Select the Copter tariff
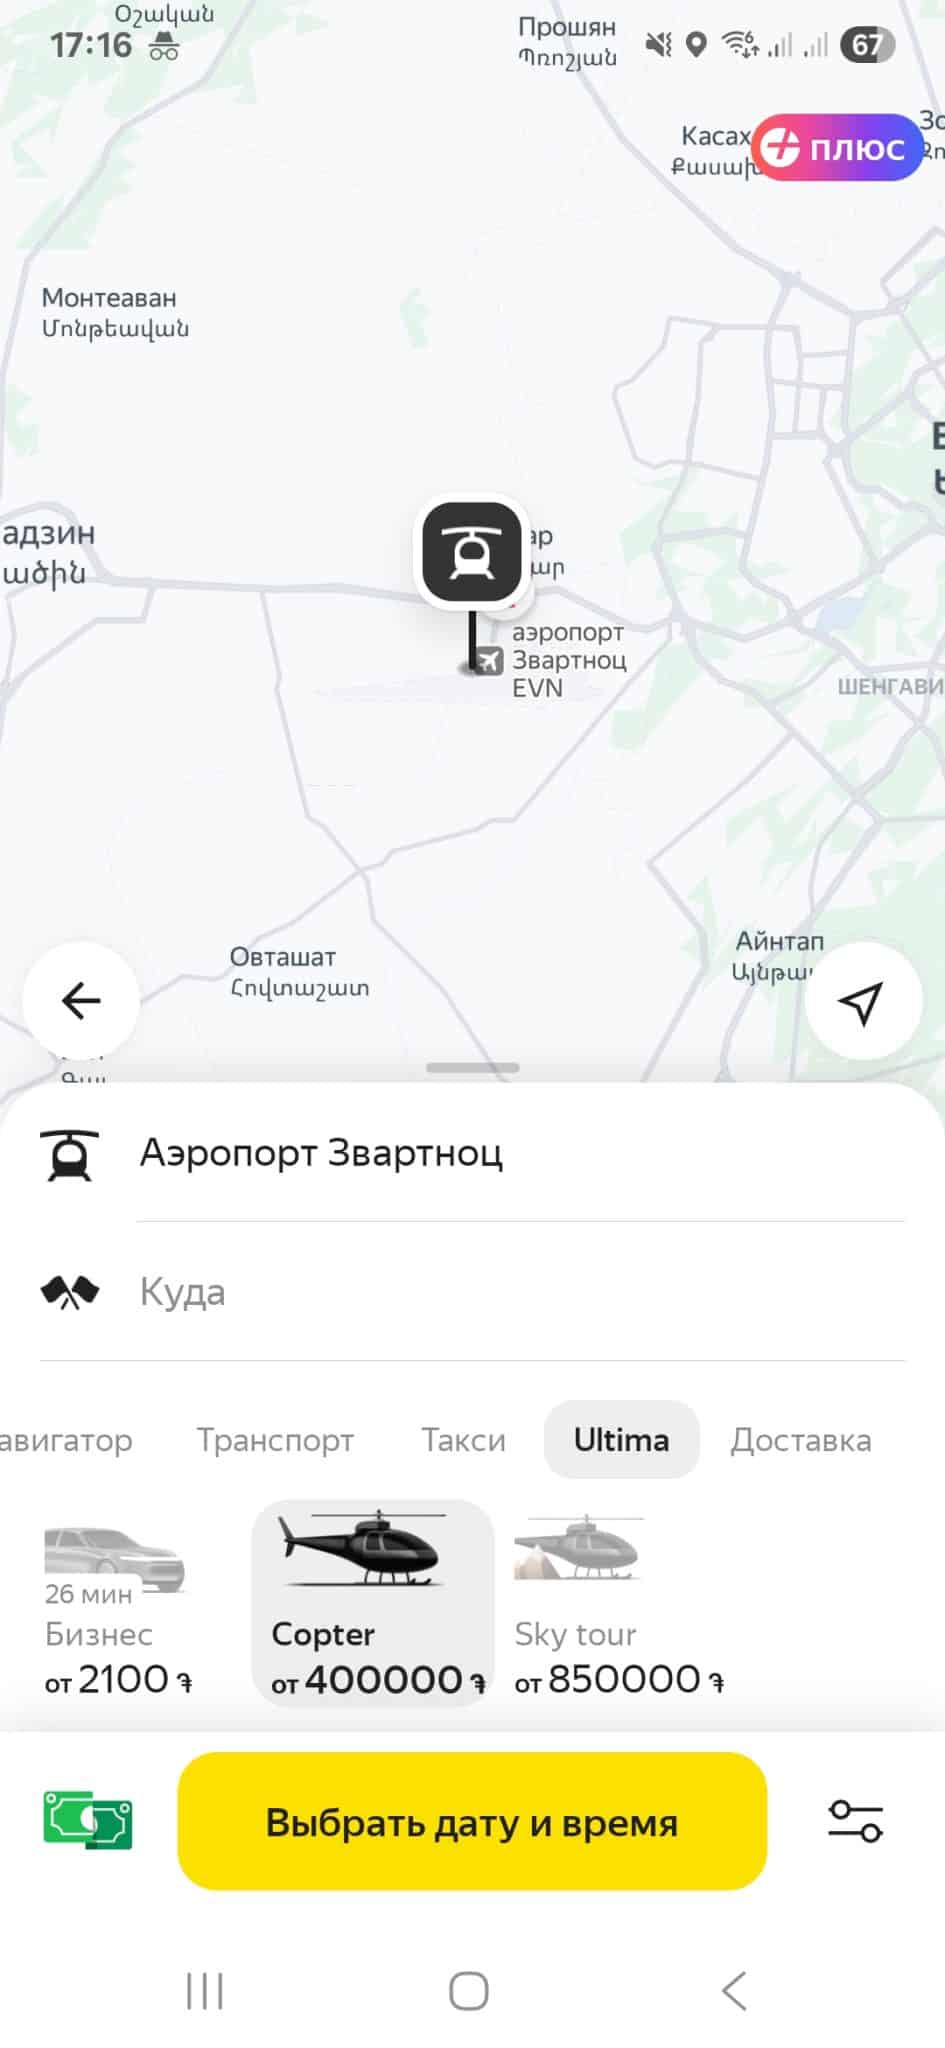945x2048 pixels. (x=373, y=1603)
